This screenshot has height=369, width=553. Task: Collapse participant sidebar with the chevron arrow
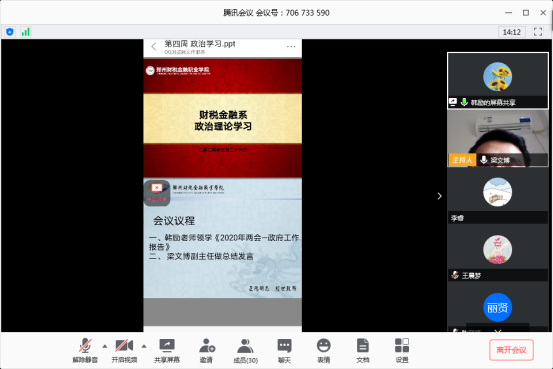[439, 196]
